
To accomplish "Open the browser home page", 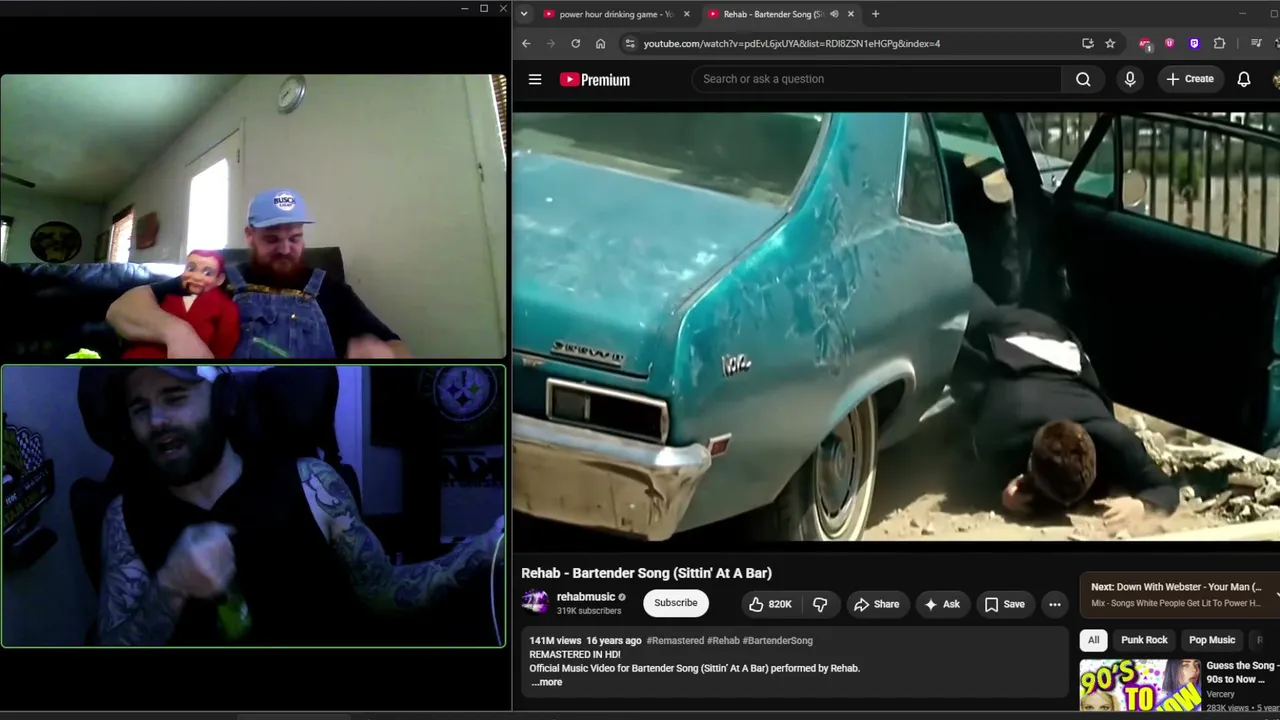I will [600, 43].
